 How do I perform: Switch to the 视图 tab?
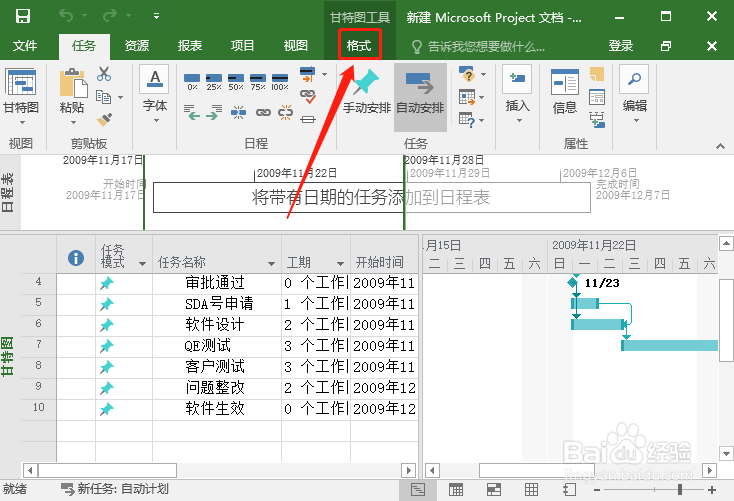click(295, 46)
